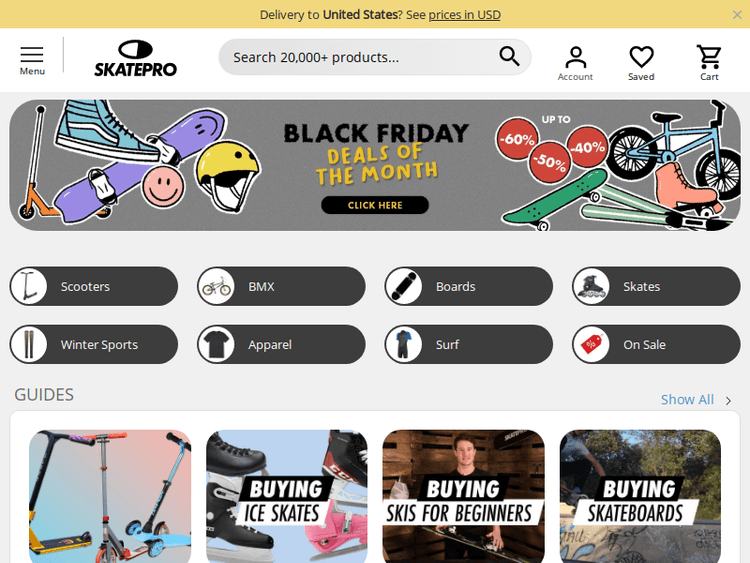Open the BMX category

tap(281, 287)
